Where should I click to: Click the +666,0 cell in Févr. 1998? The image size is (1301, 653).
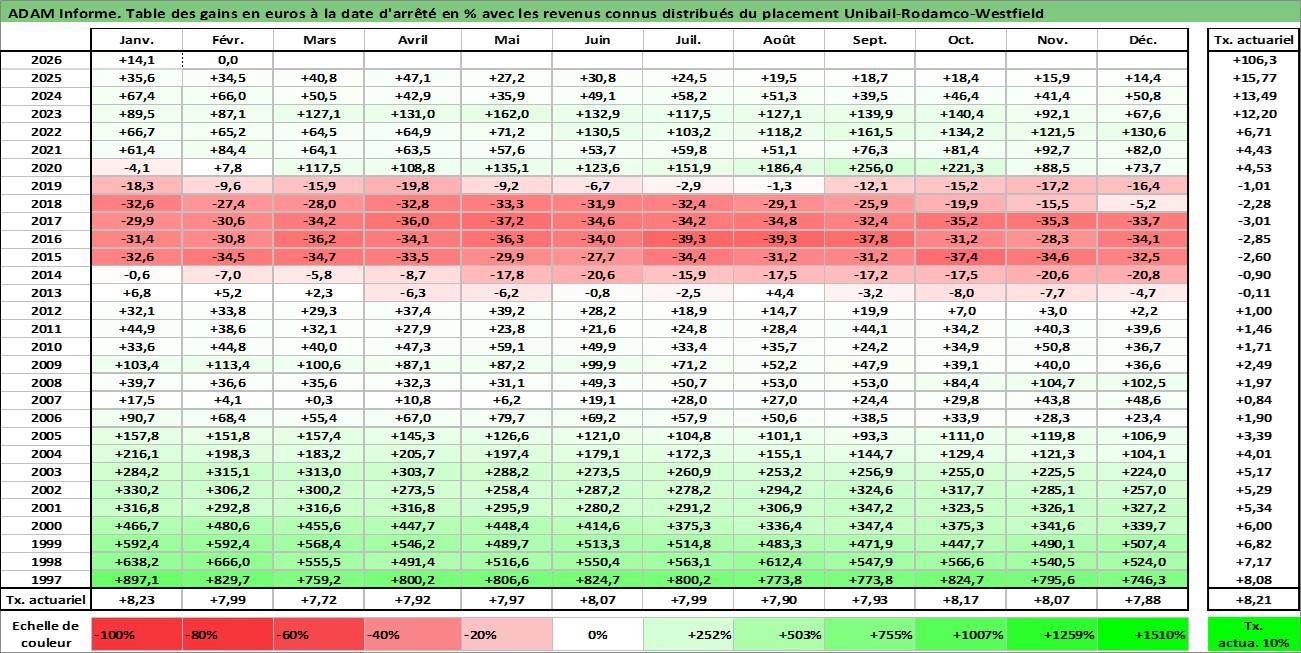click(x=227, y=561)
